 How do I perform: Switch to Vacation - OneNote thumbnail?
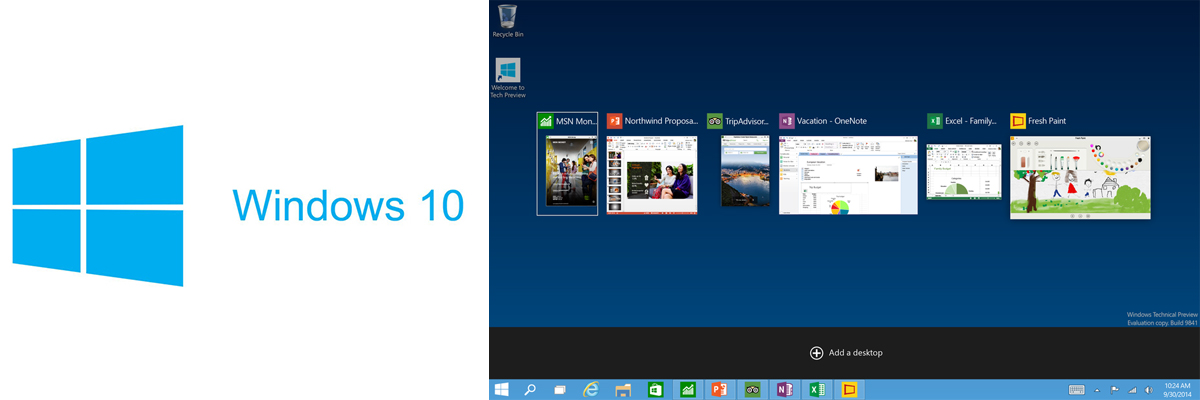point(848,174)
